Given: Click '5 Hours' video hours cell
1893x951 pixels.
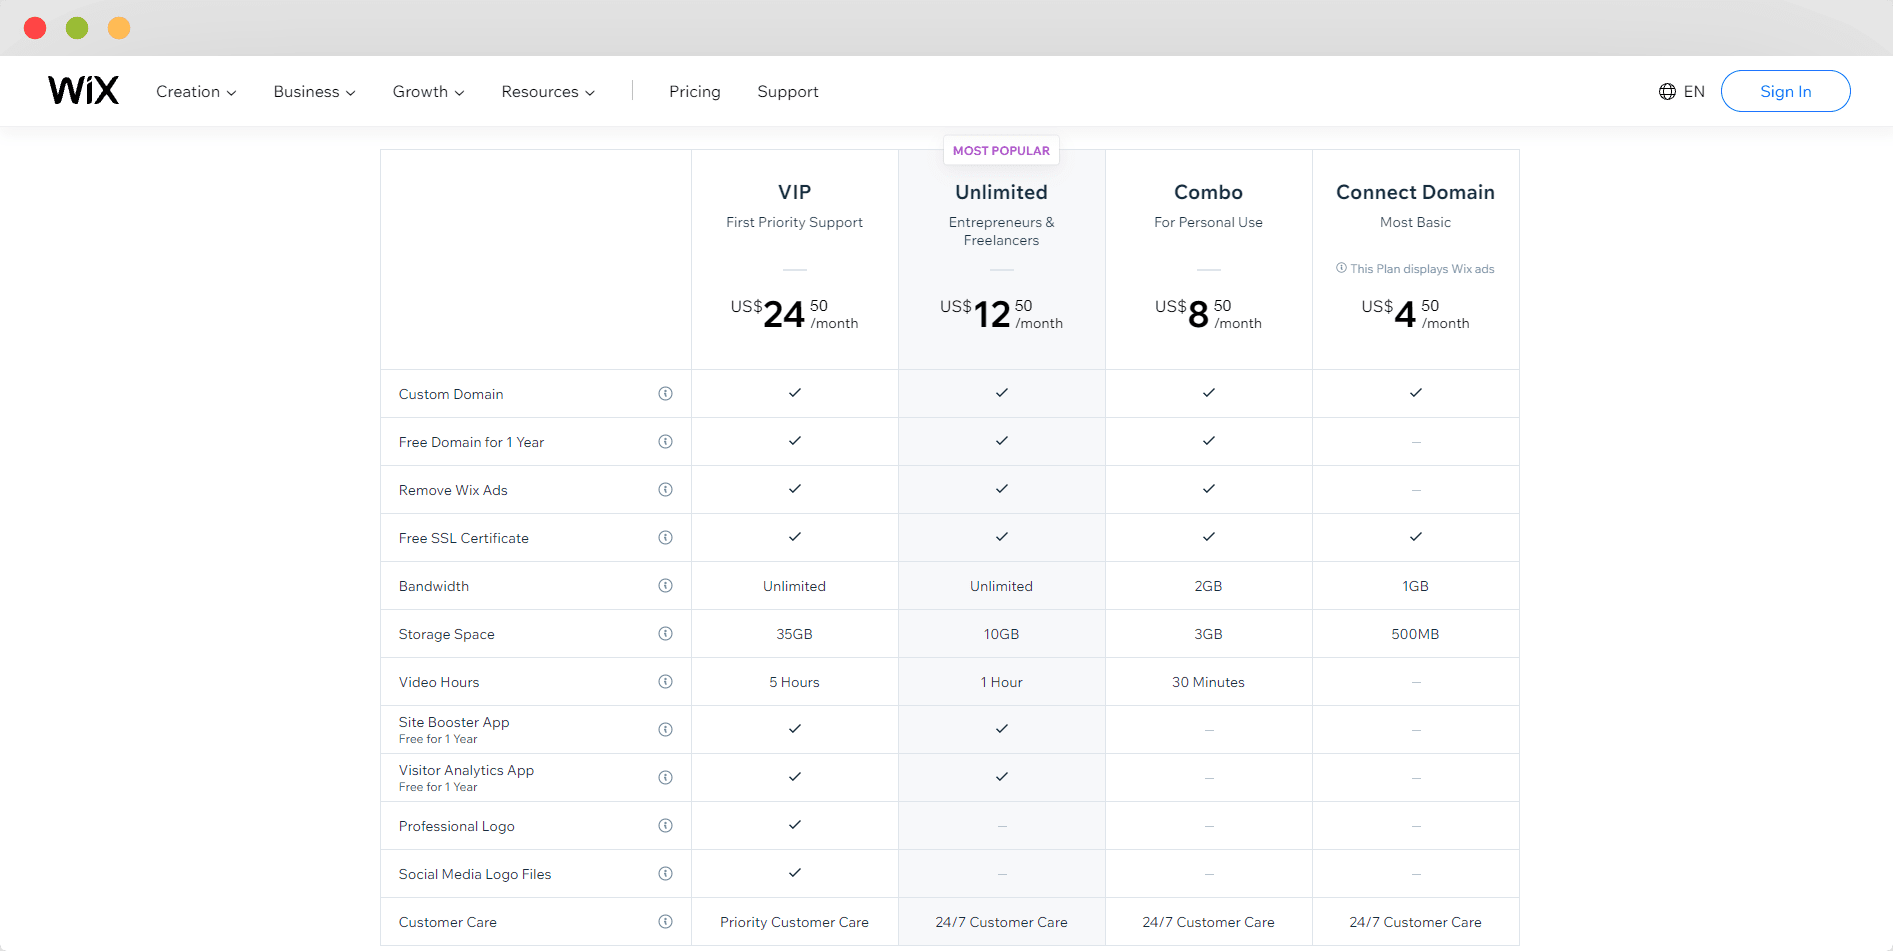Looking at the screenshot, I should (795, 682).
